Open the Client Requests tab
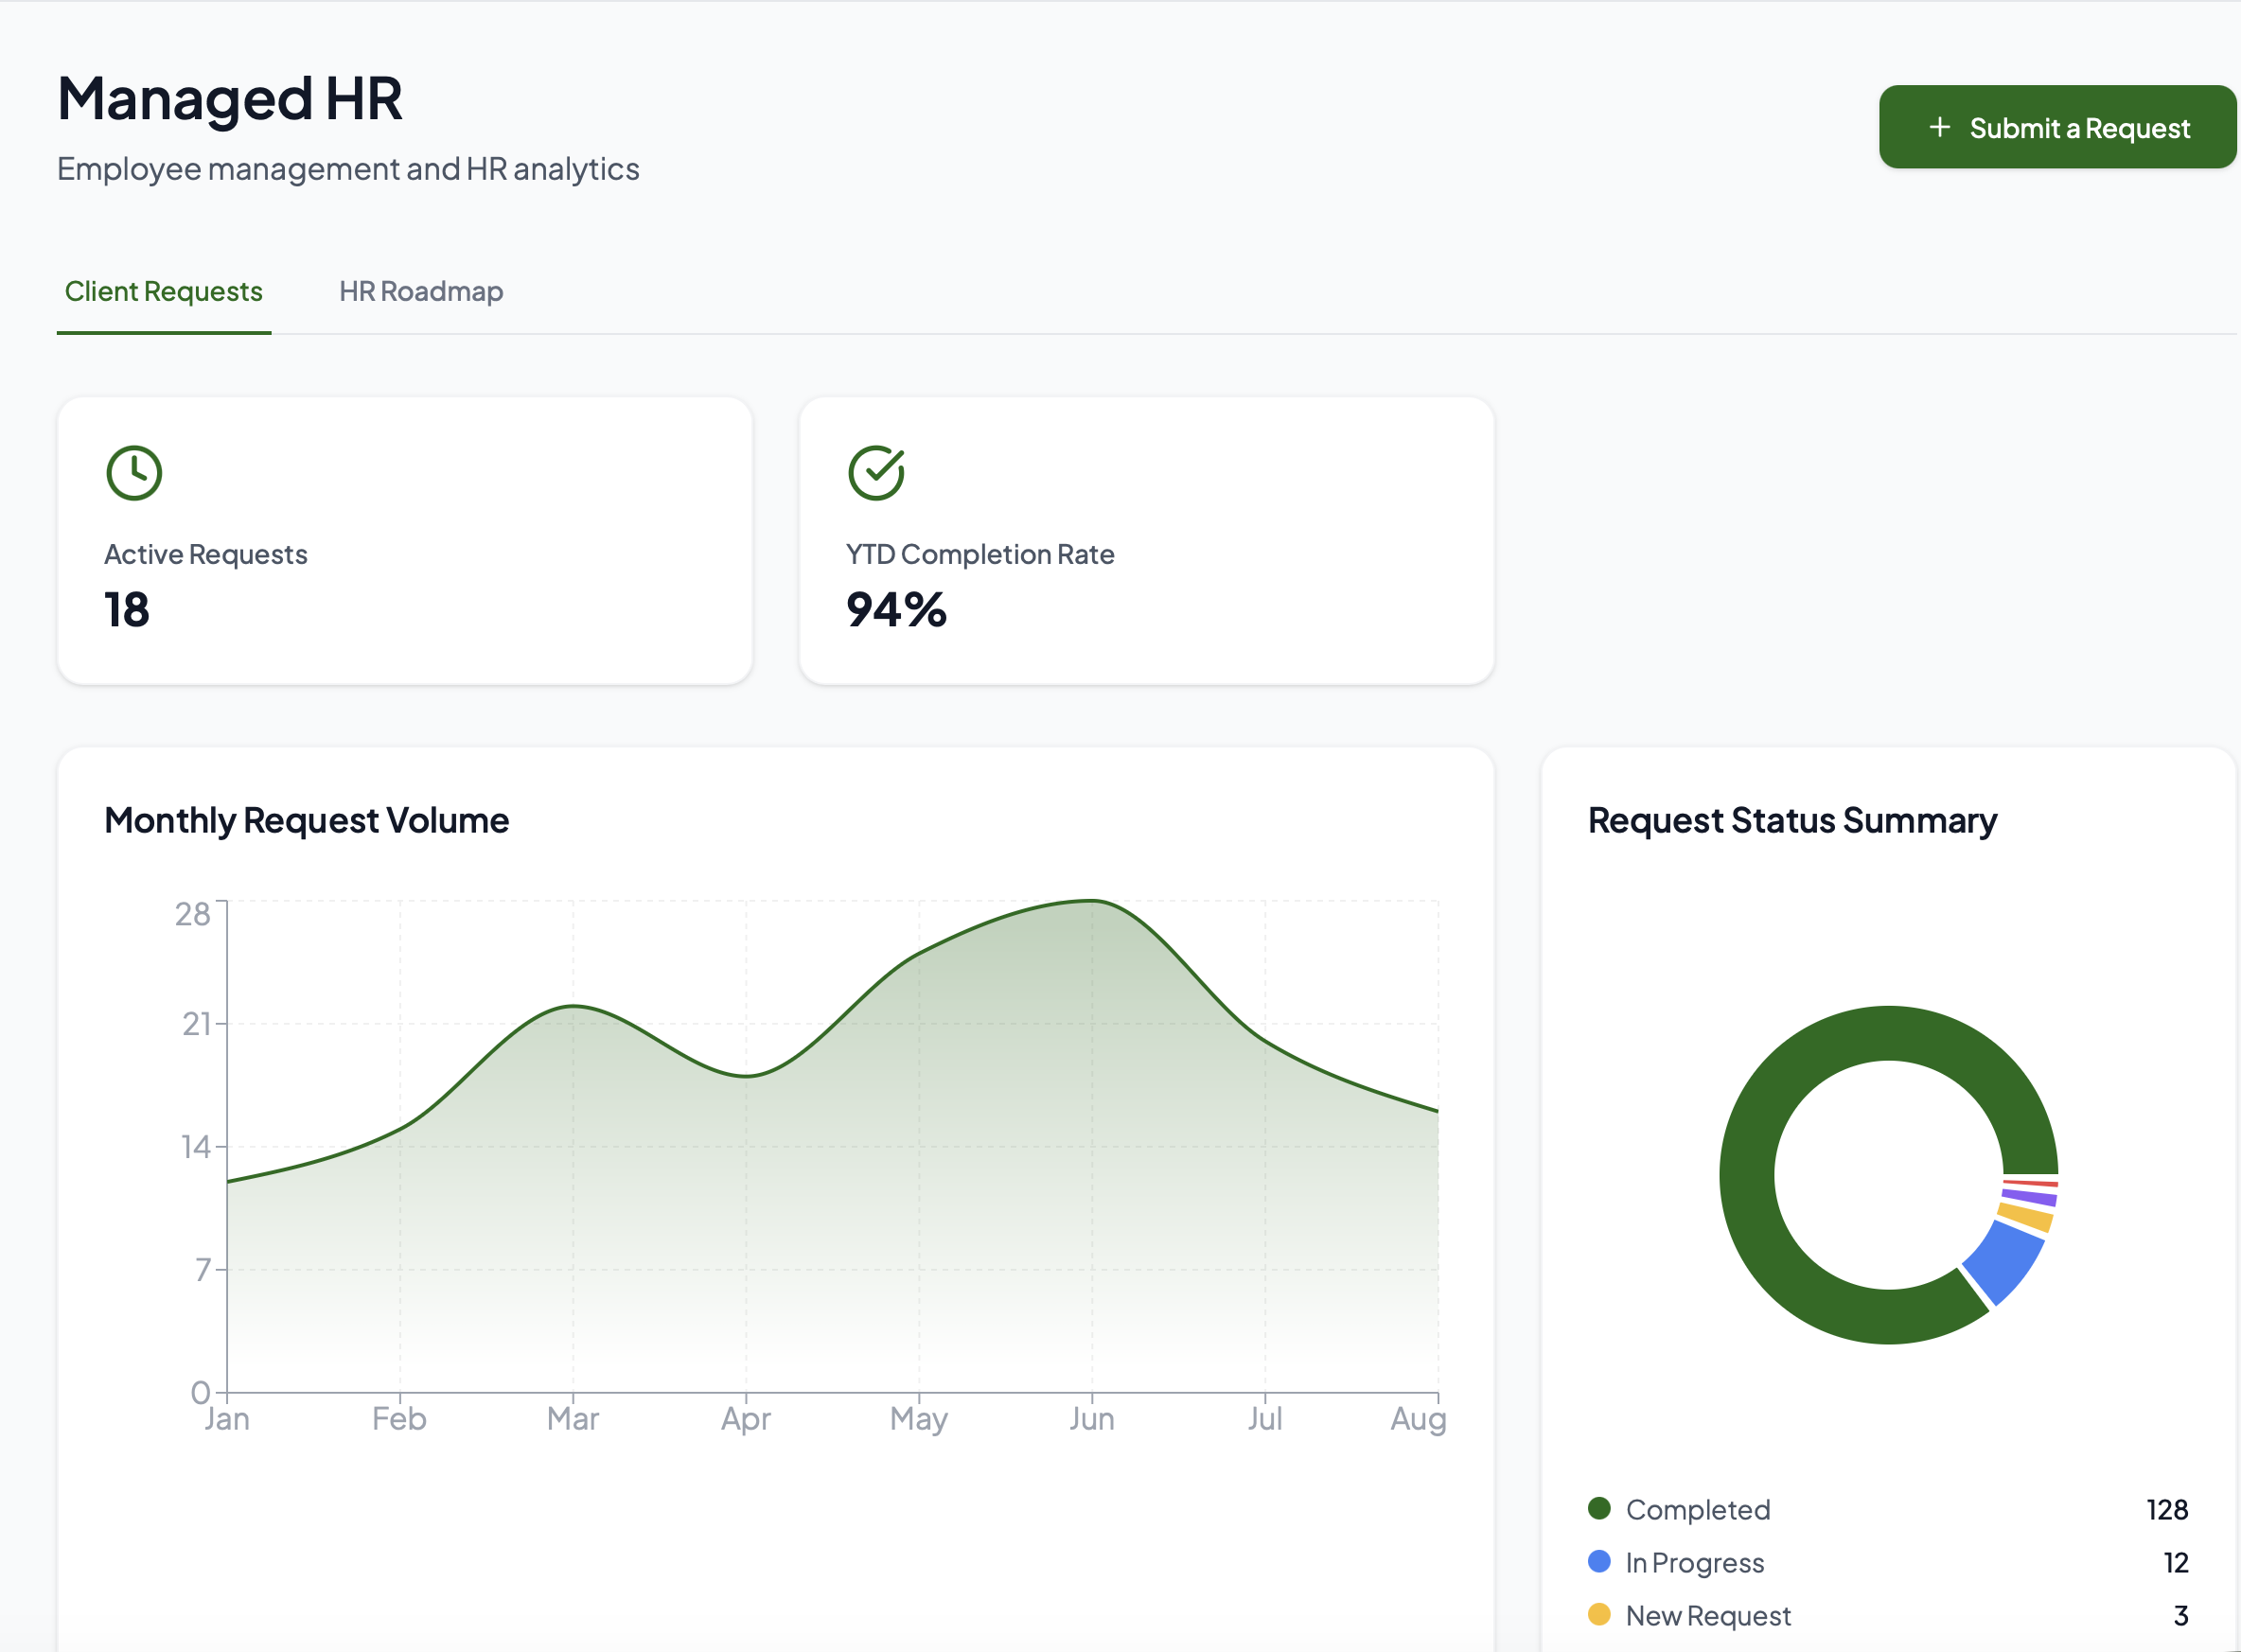2241x1652 pixels. [164, 291]
